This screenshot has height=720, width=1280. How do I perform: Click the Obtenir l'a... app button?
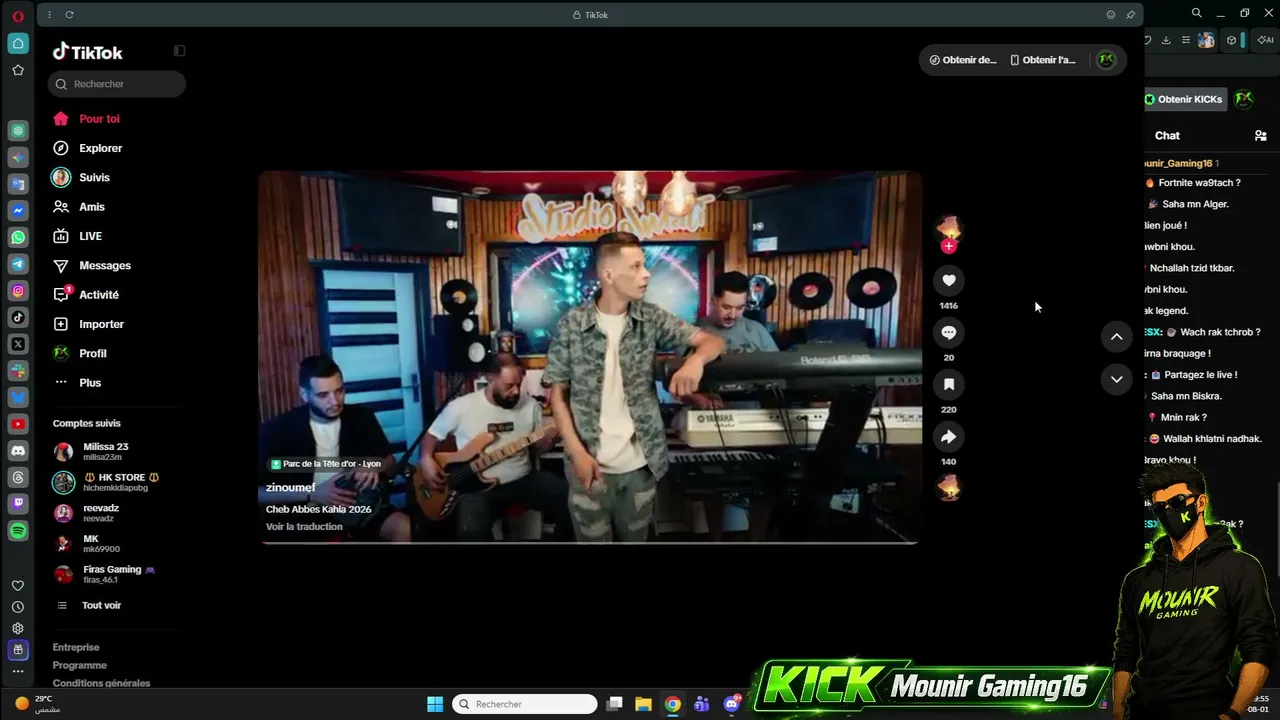coord(1043,60)
